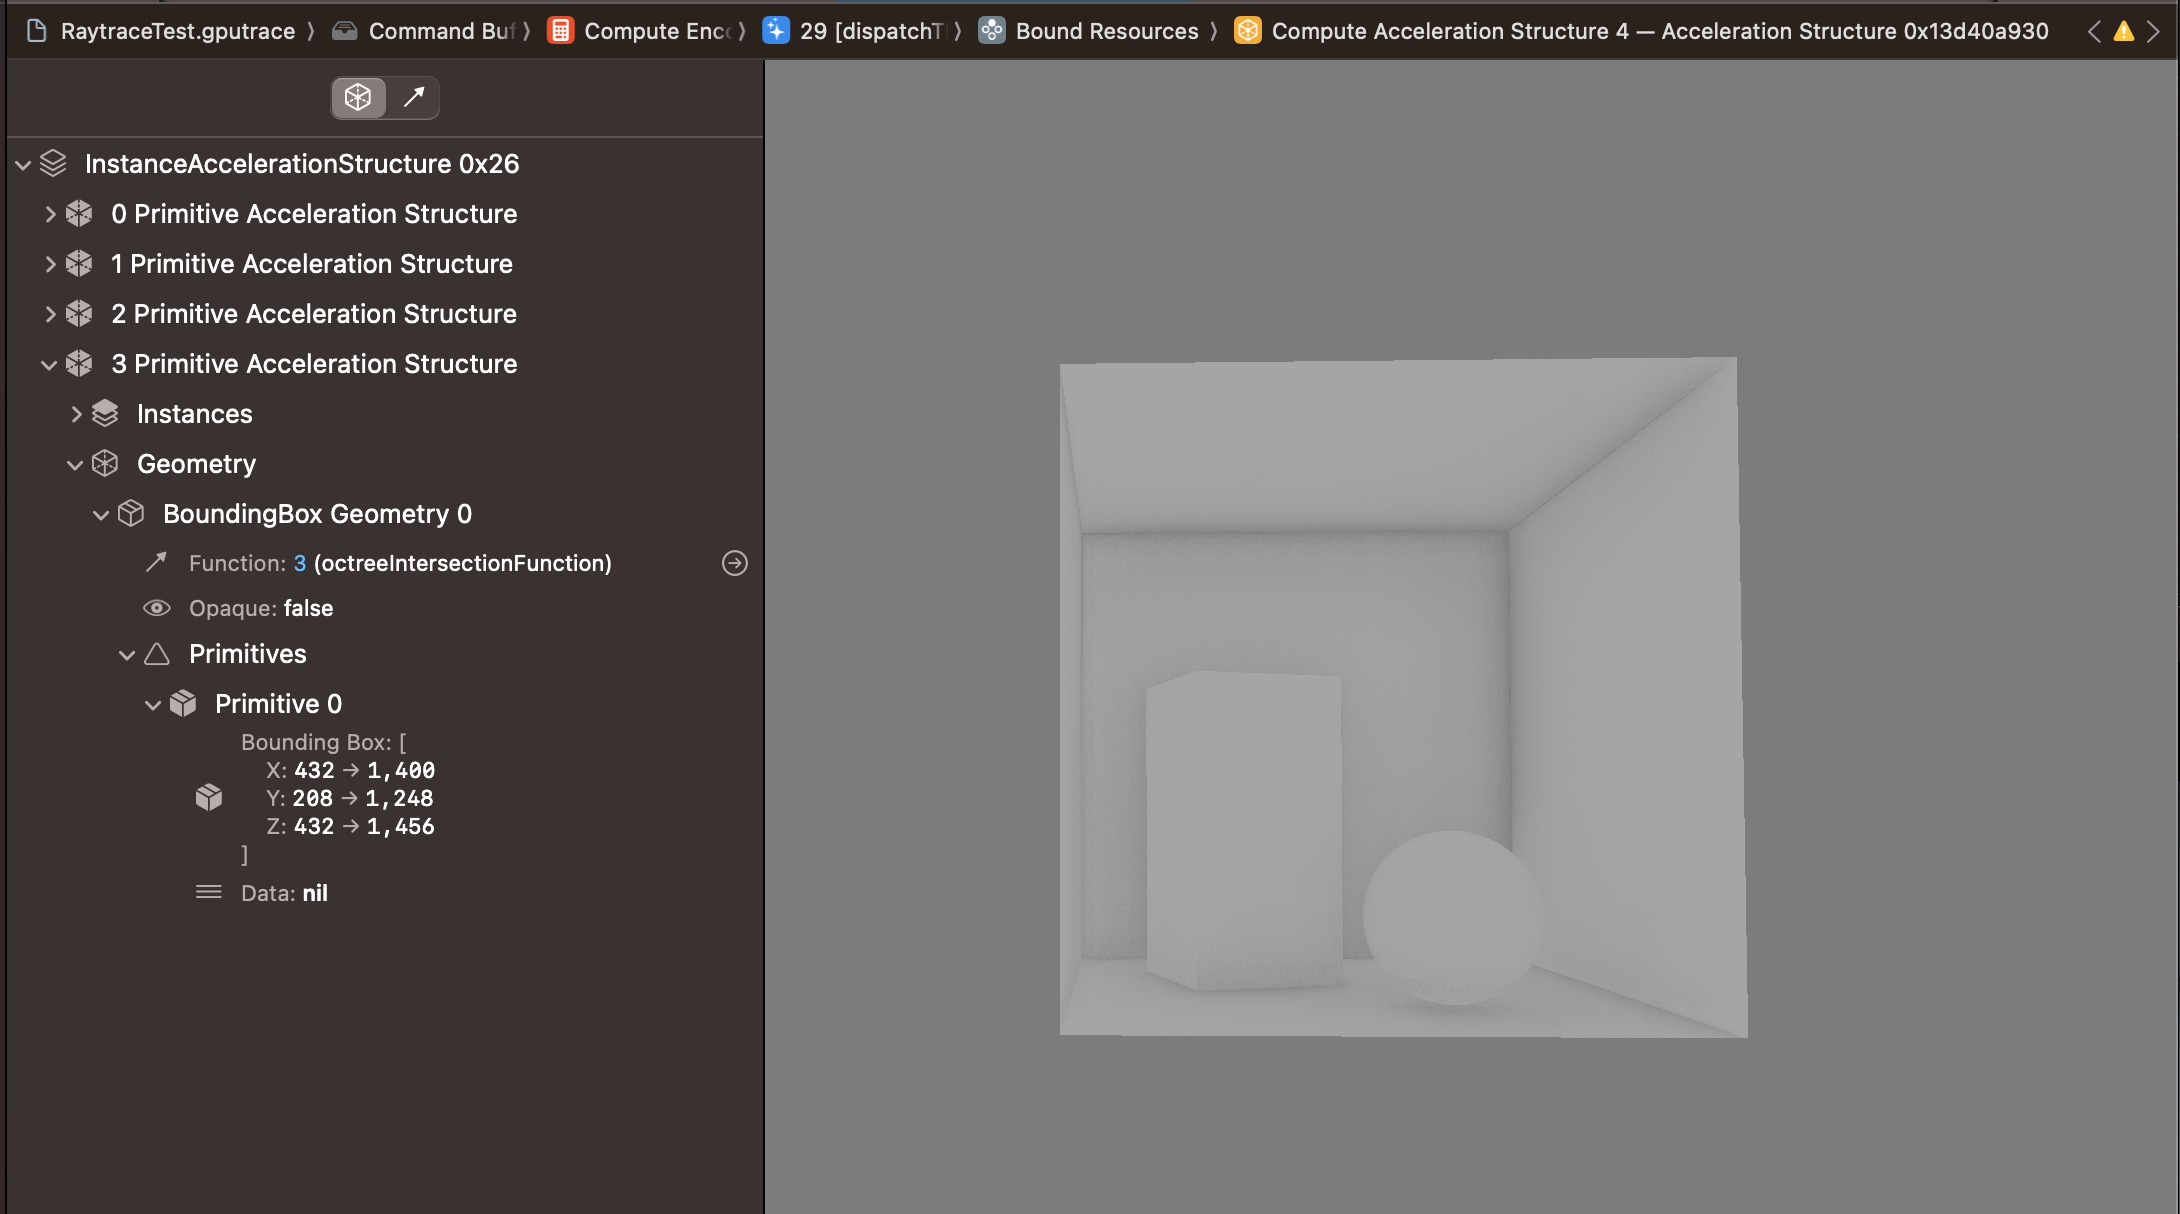
Task: Open the Bound Resources breadcrumb item
Action: pos(1106,31)
